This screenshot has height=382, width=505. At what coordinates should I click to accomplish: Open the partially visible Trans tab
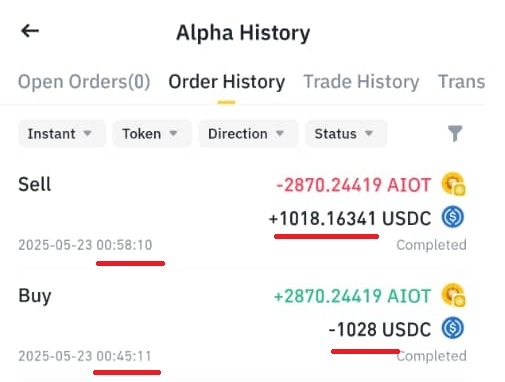(x=462, y=82)
